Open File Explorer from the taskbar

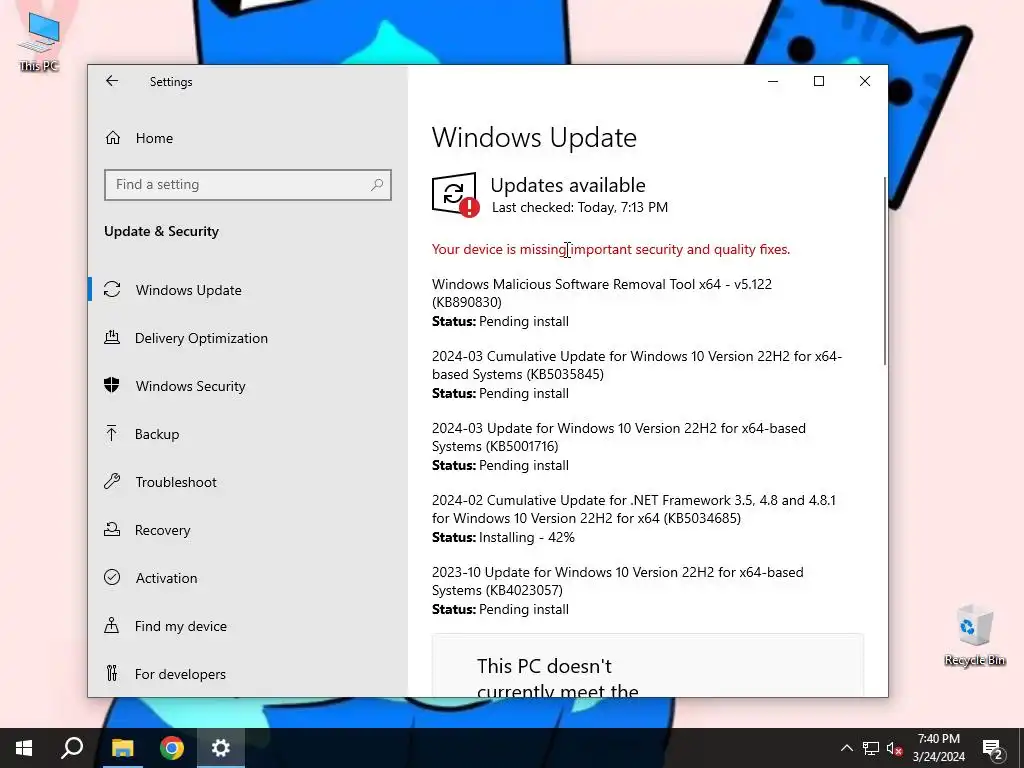coord(122,748)
